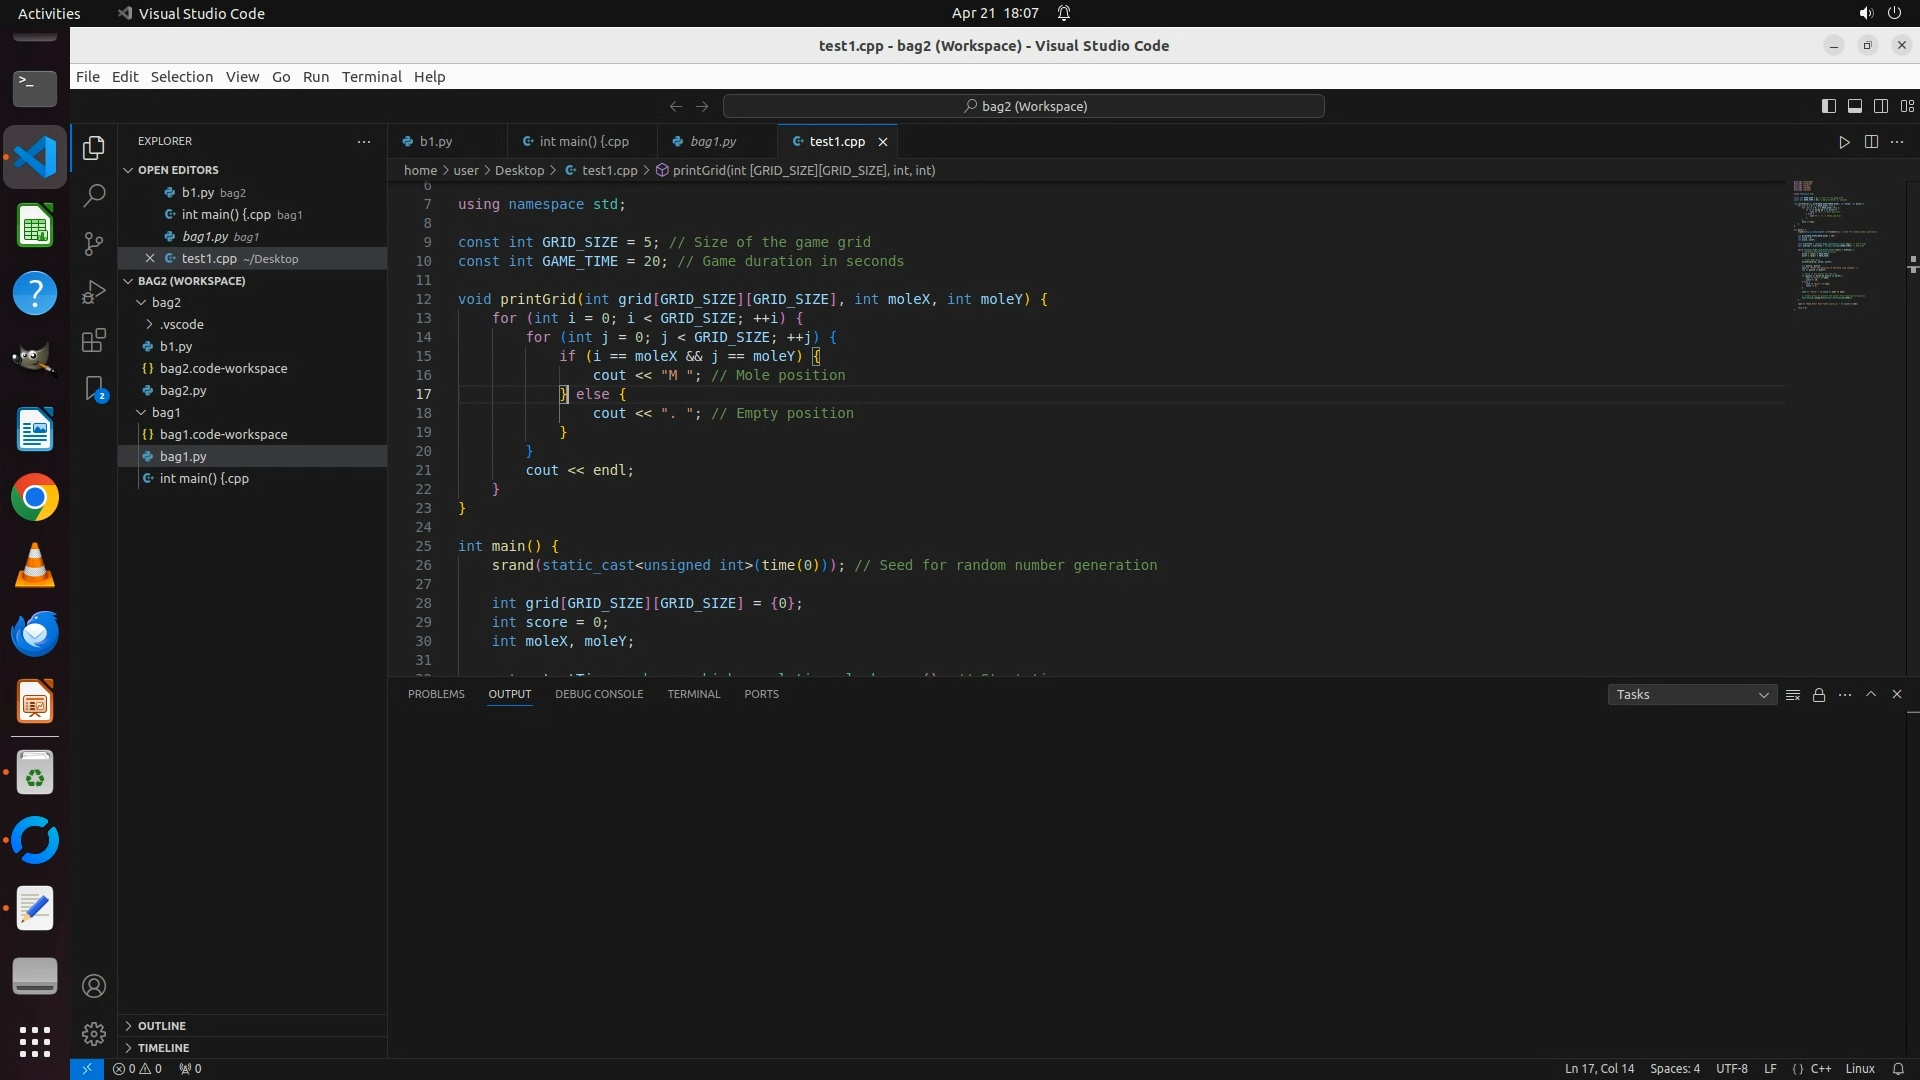The height and width of the screenshot is (1080, 1920).
Task: Open Run and Debug view
Action: click(94, 292)
